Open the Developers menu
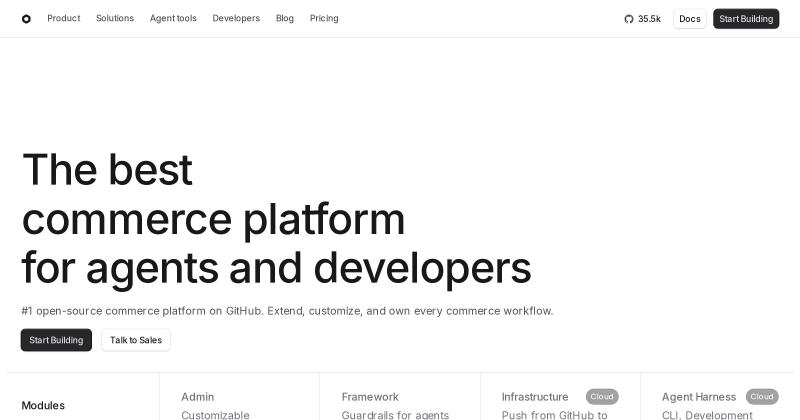 (x=236, y=18)
